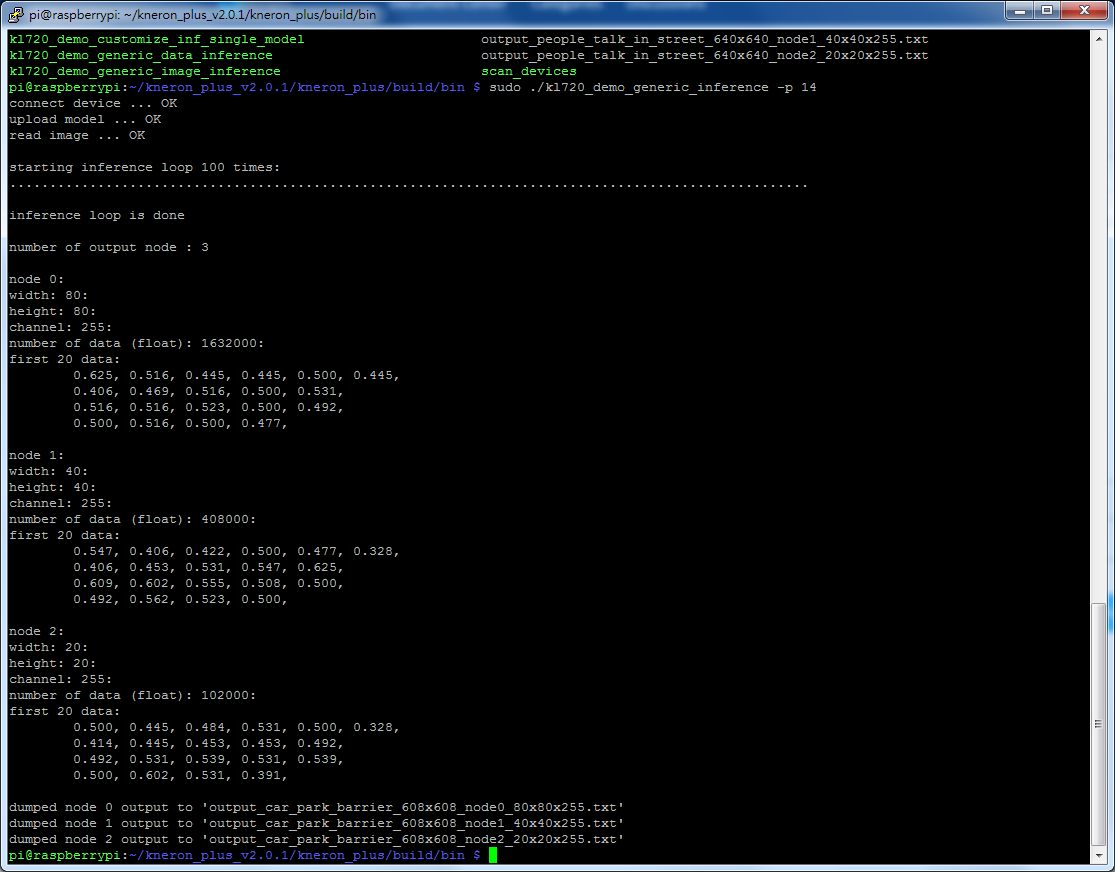Image resolution: width=1115 pixels, height=872 pixels.
Task: Click kl720_demo_customize_inf_single_model file name
Action: [156, 39]
